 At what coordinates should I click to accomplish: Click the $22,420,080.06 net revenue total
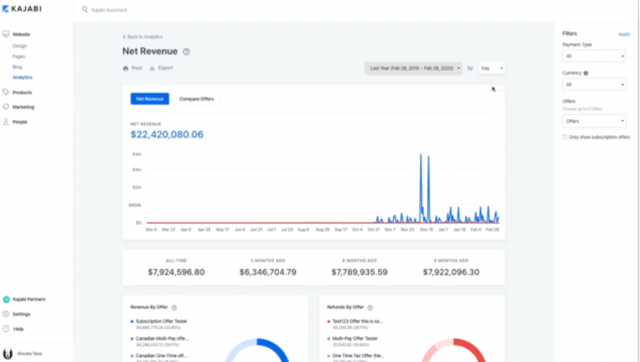(x=167, y=134)
